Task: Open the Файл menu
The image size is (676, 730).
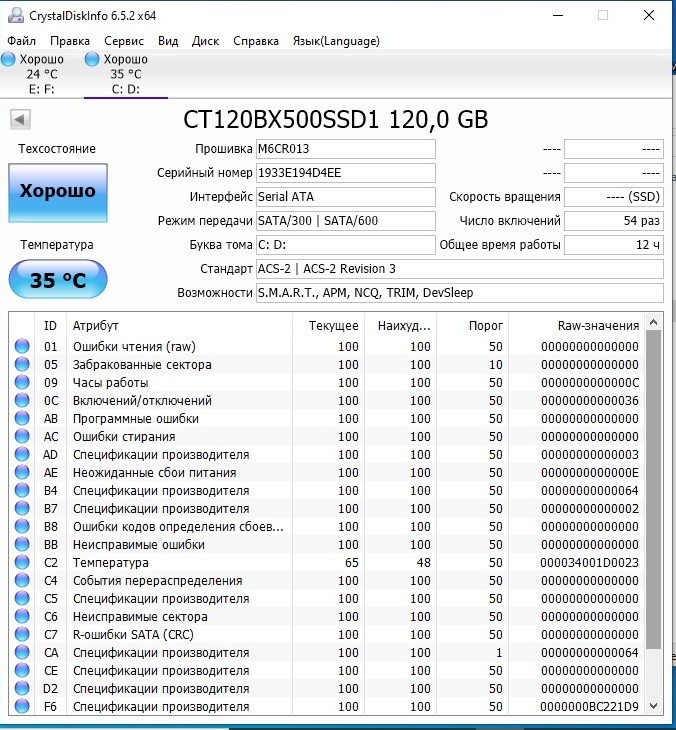Action: point(21,41)
